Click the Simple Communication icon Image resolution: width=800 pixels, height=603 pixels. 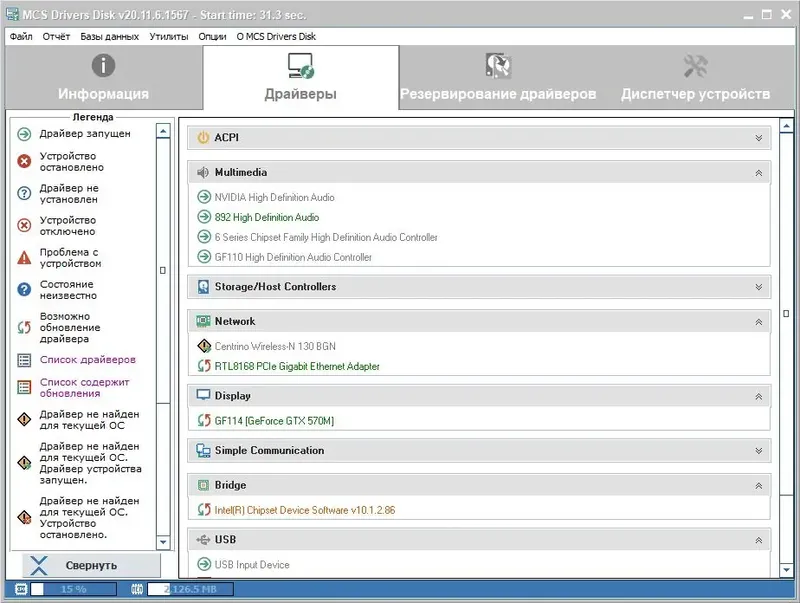tap(203, 450)
